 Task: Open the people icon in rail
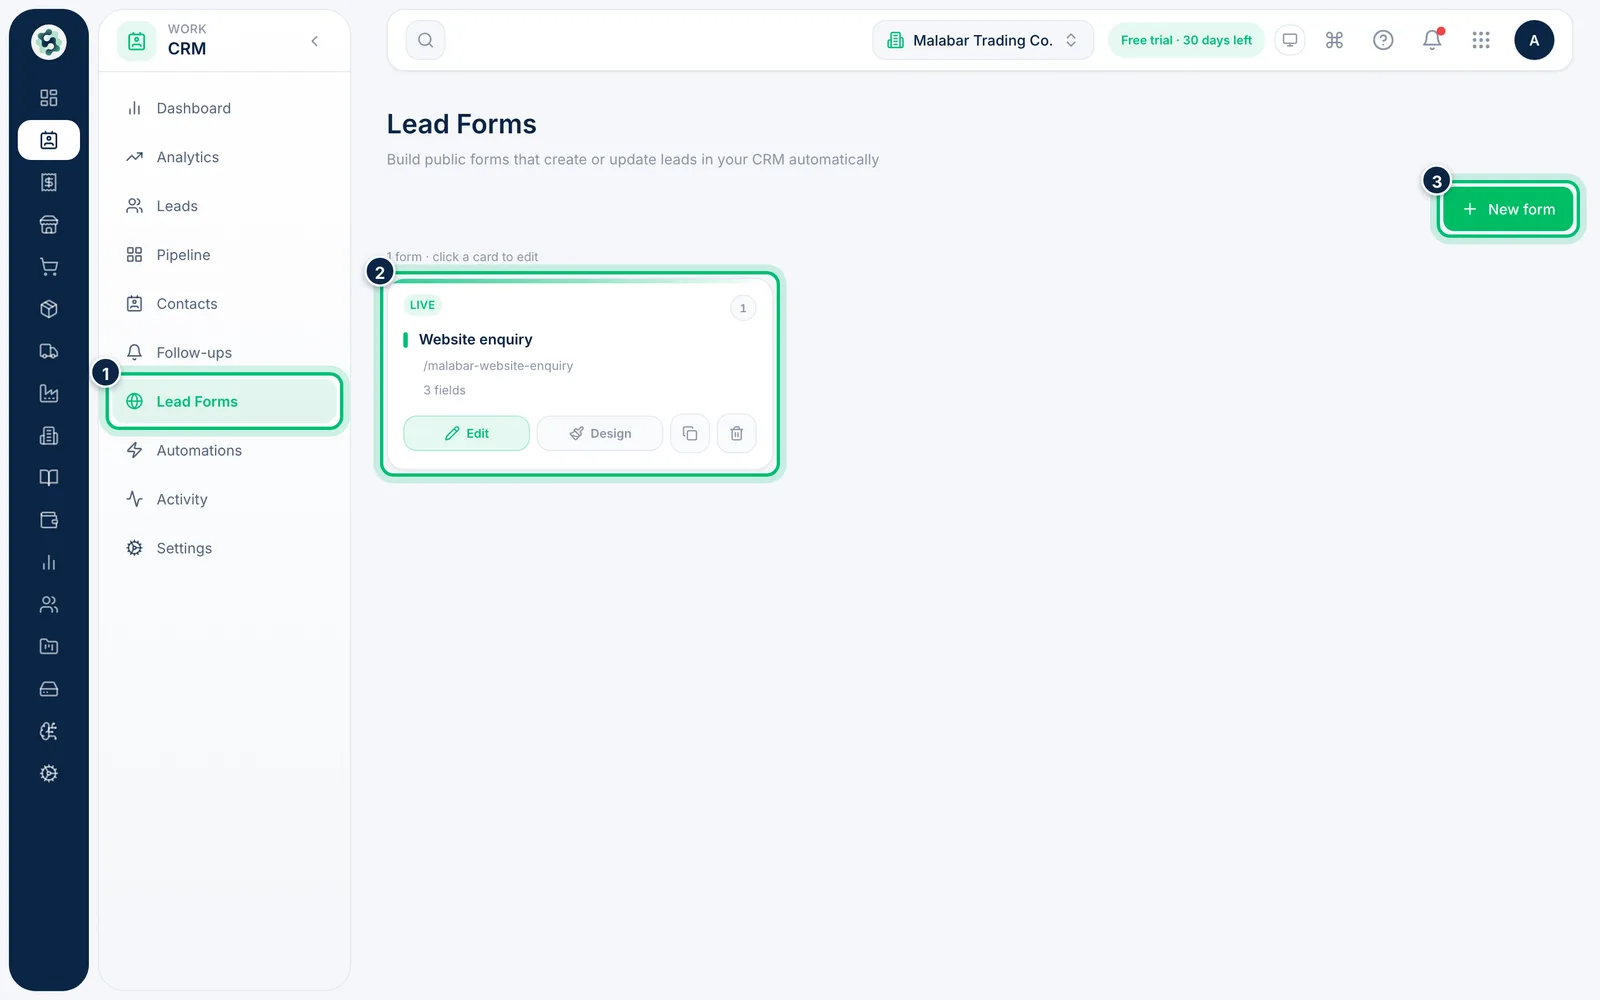click(48, 604)
